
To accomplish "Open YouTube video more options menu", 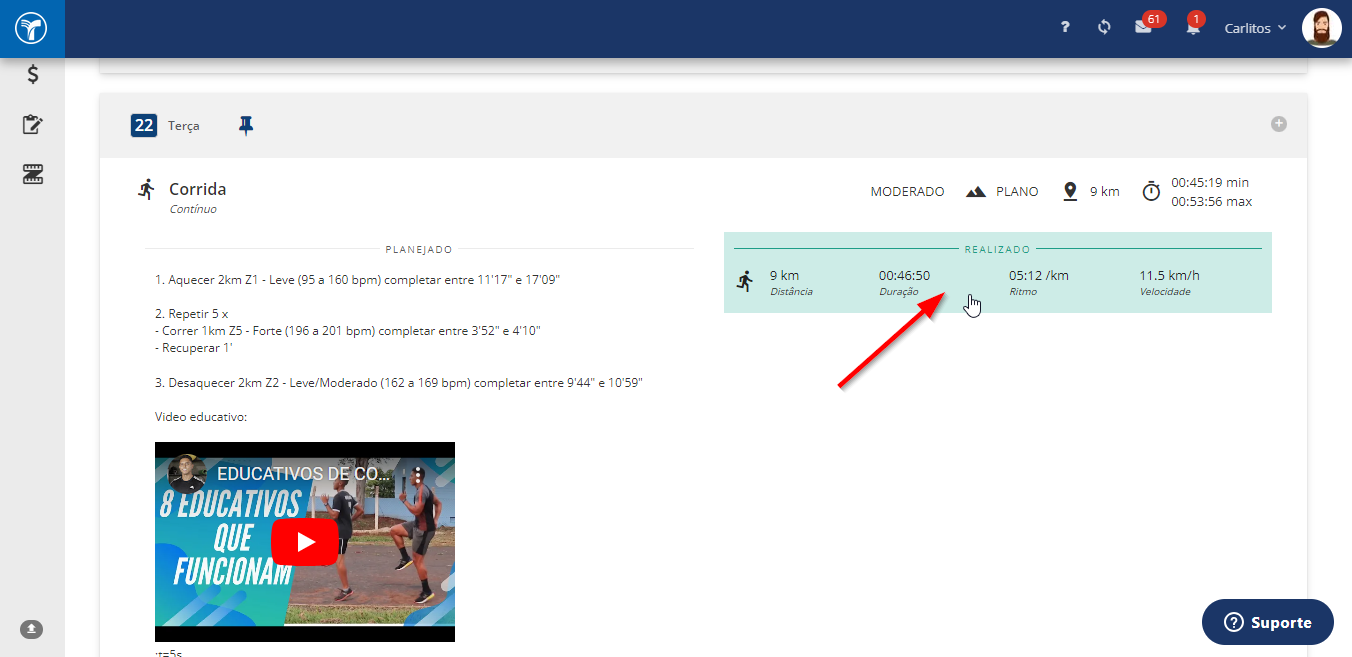I will [419, 473].
